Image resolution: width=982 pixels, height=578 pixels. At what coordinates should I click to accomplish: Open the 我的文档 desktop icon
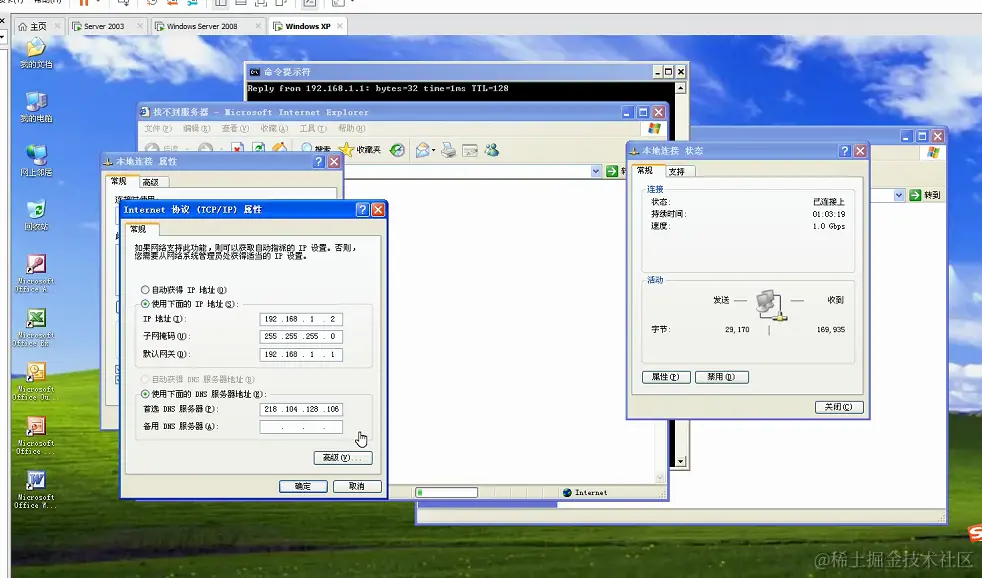36,52
